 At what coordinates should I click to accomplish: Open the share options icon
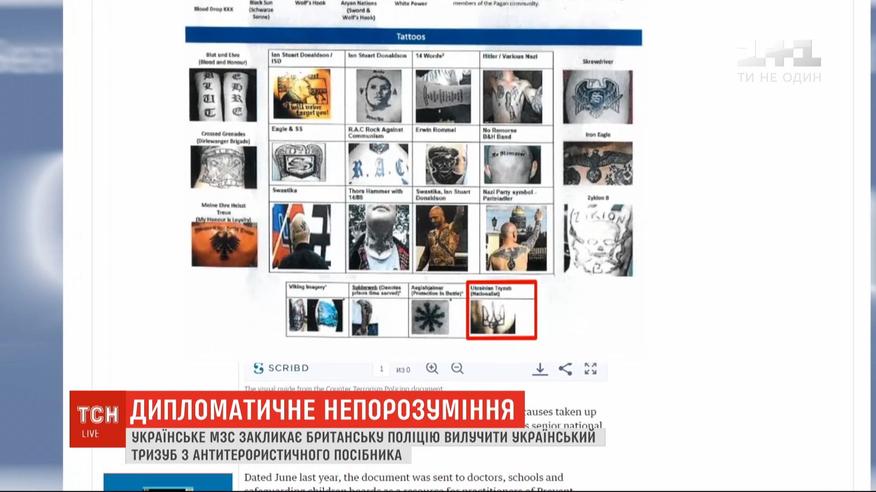[x=565, y=369]
